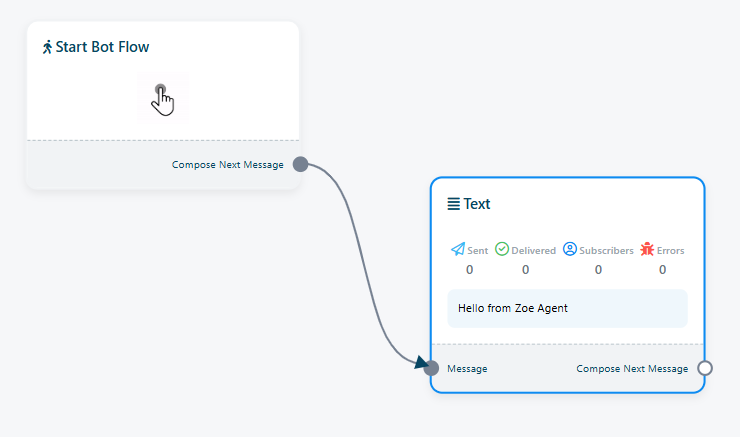The image size is (740, 437).
Task: Click the paper plane Sent icon
Action: pyautogui.click(x=458, y=249)
